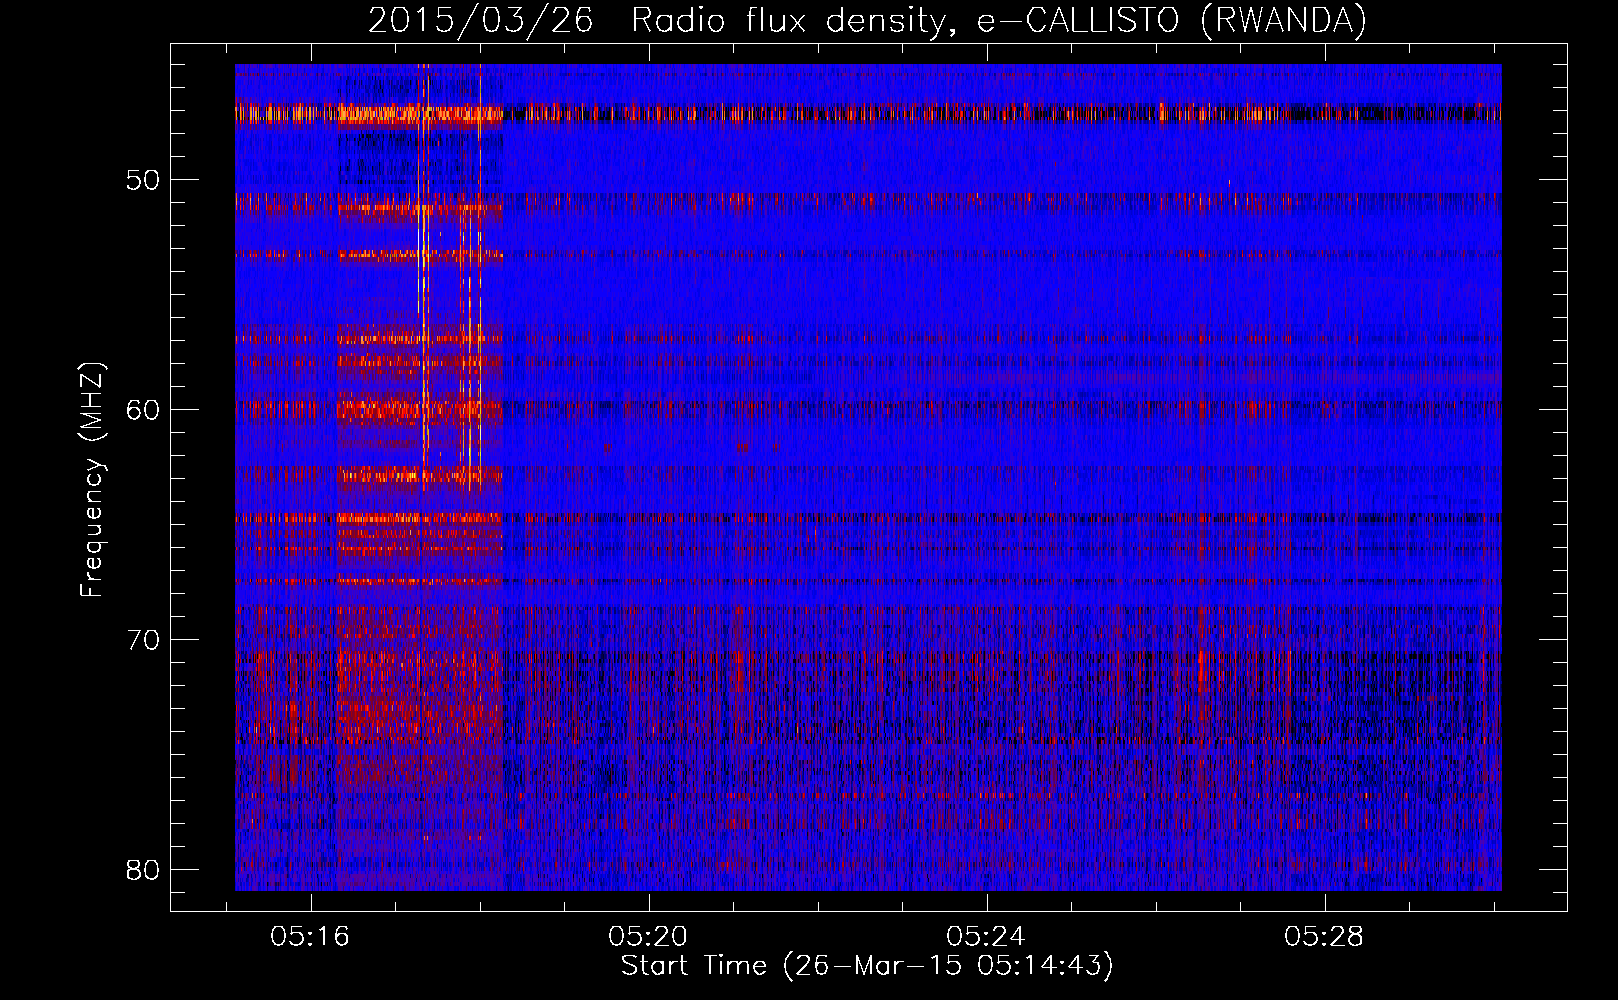Click the 'Start Time (26-Mar-15 05:14:43)' label

pyautogui.click(x=867, y=966)
